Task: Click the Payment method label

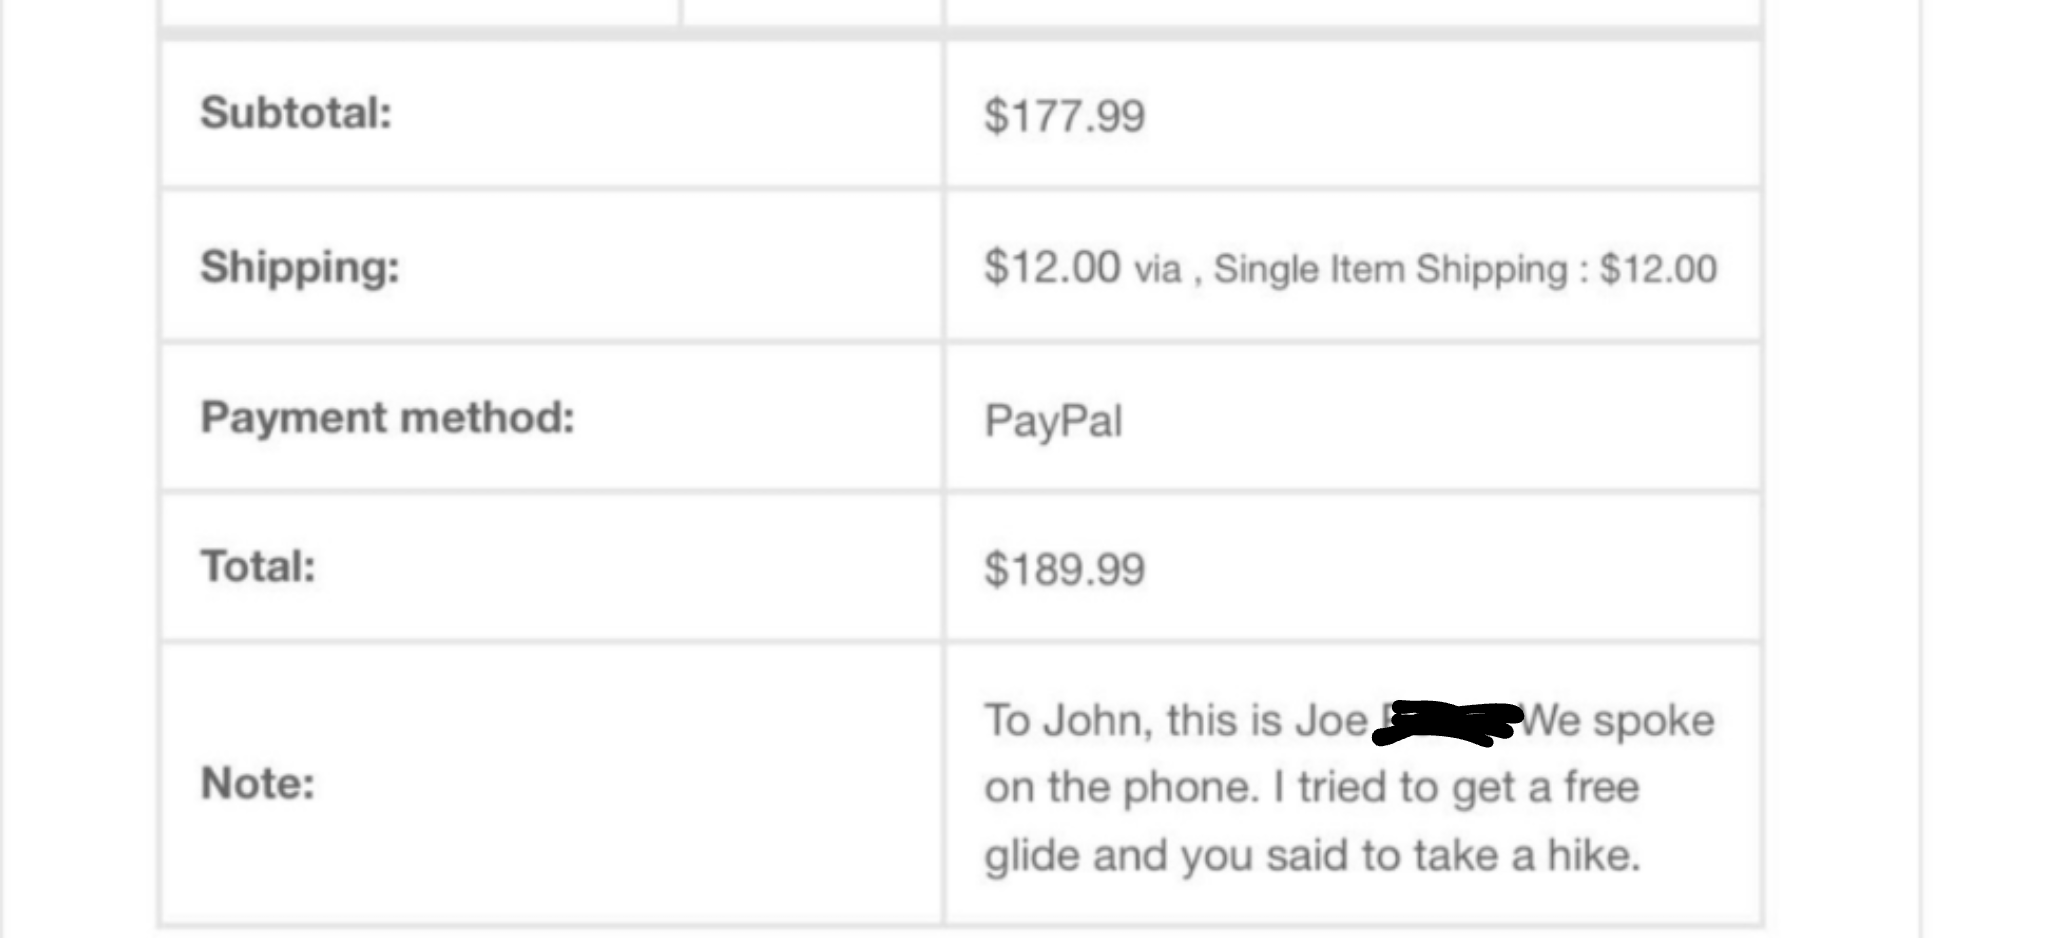Action: [388, 418]
